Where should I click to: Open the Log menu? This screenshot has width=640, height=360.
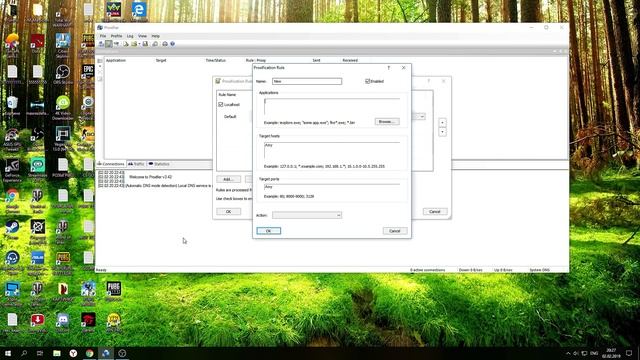click(130, 36)
